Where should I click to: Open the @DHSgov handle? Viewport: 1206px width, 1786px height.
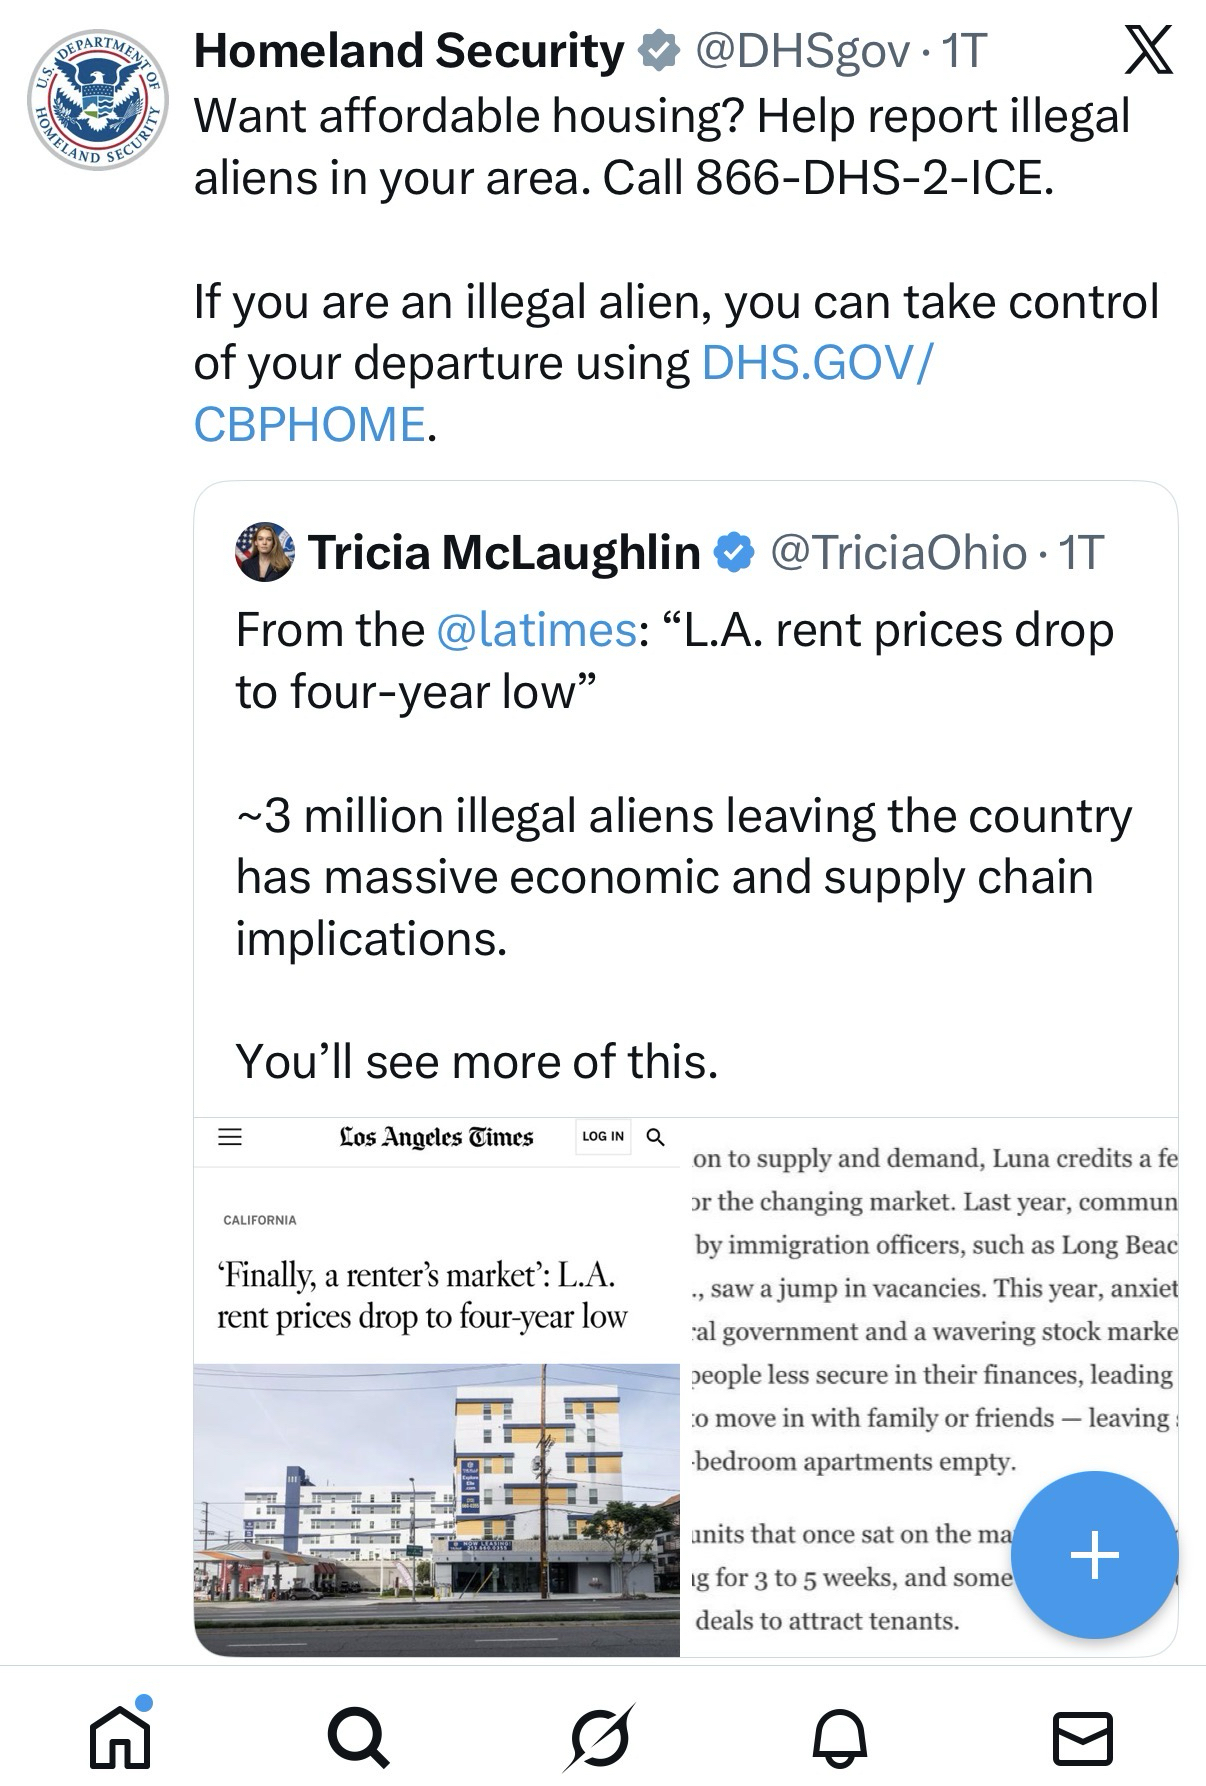[802, 52]
